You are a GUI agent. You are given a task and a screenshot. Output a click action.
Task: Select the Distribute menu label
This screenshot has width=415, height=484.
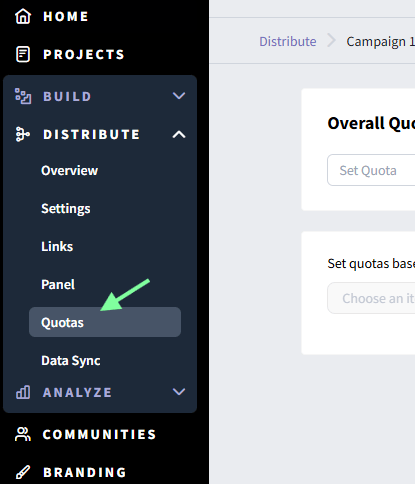pyautogui.click(x=92, y=134)
